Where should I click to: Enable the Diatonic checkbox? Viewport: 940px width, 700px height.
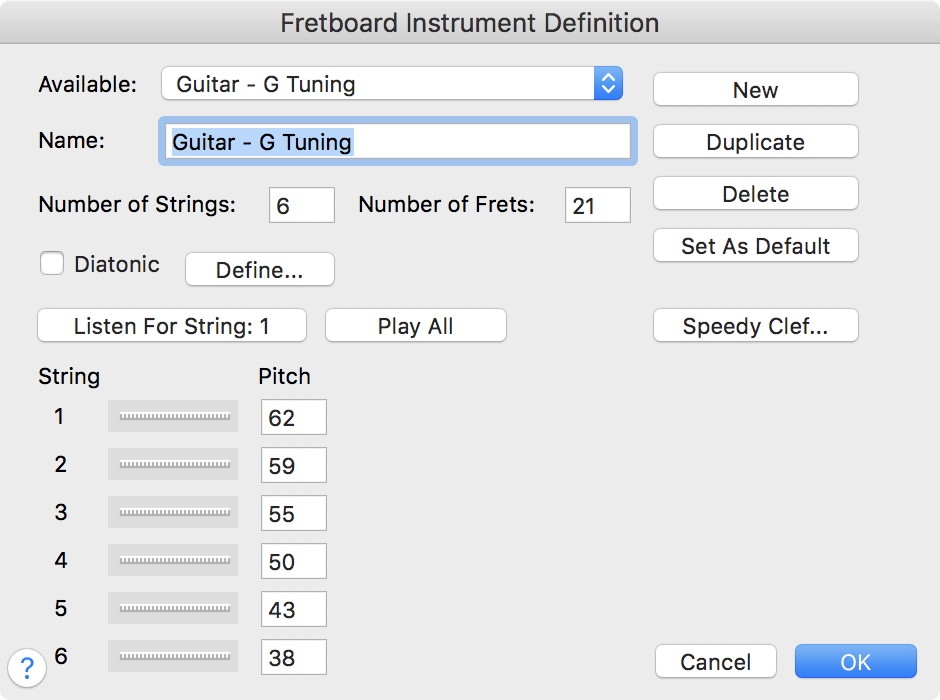(52, 264)
